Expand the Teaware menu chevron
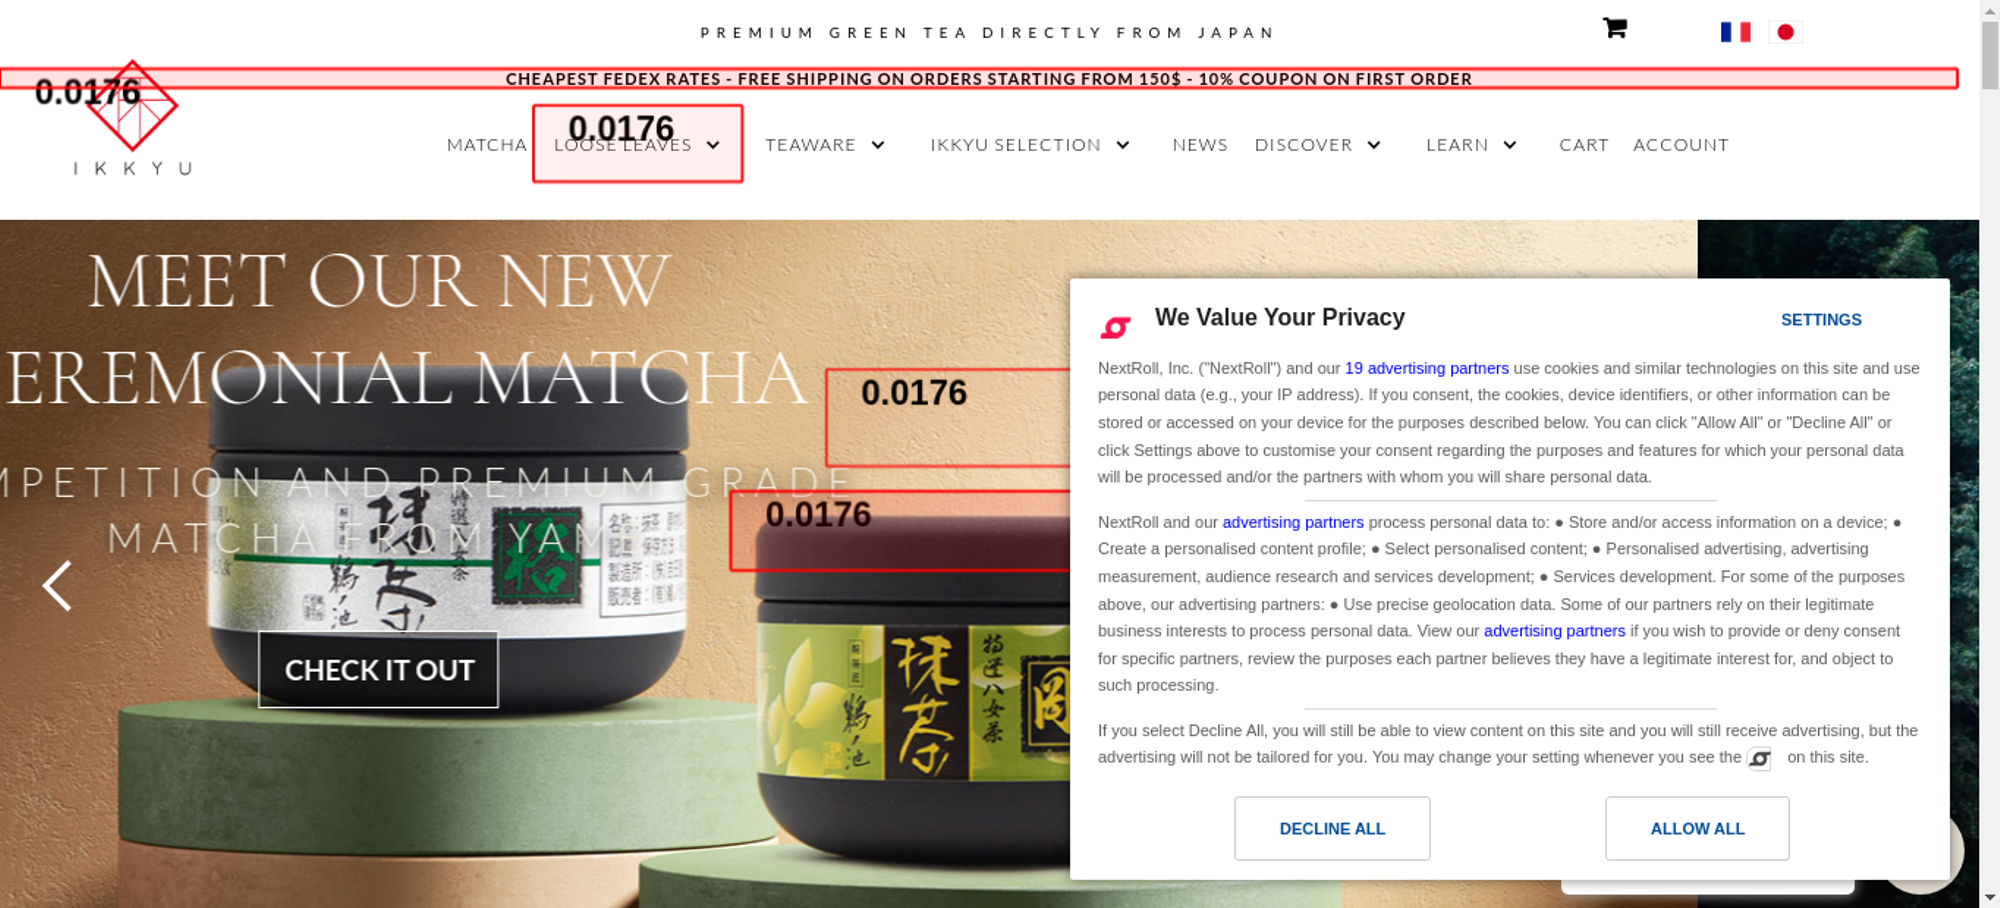Viewport: 2000px width, 908px height. tap(878, 145)
